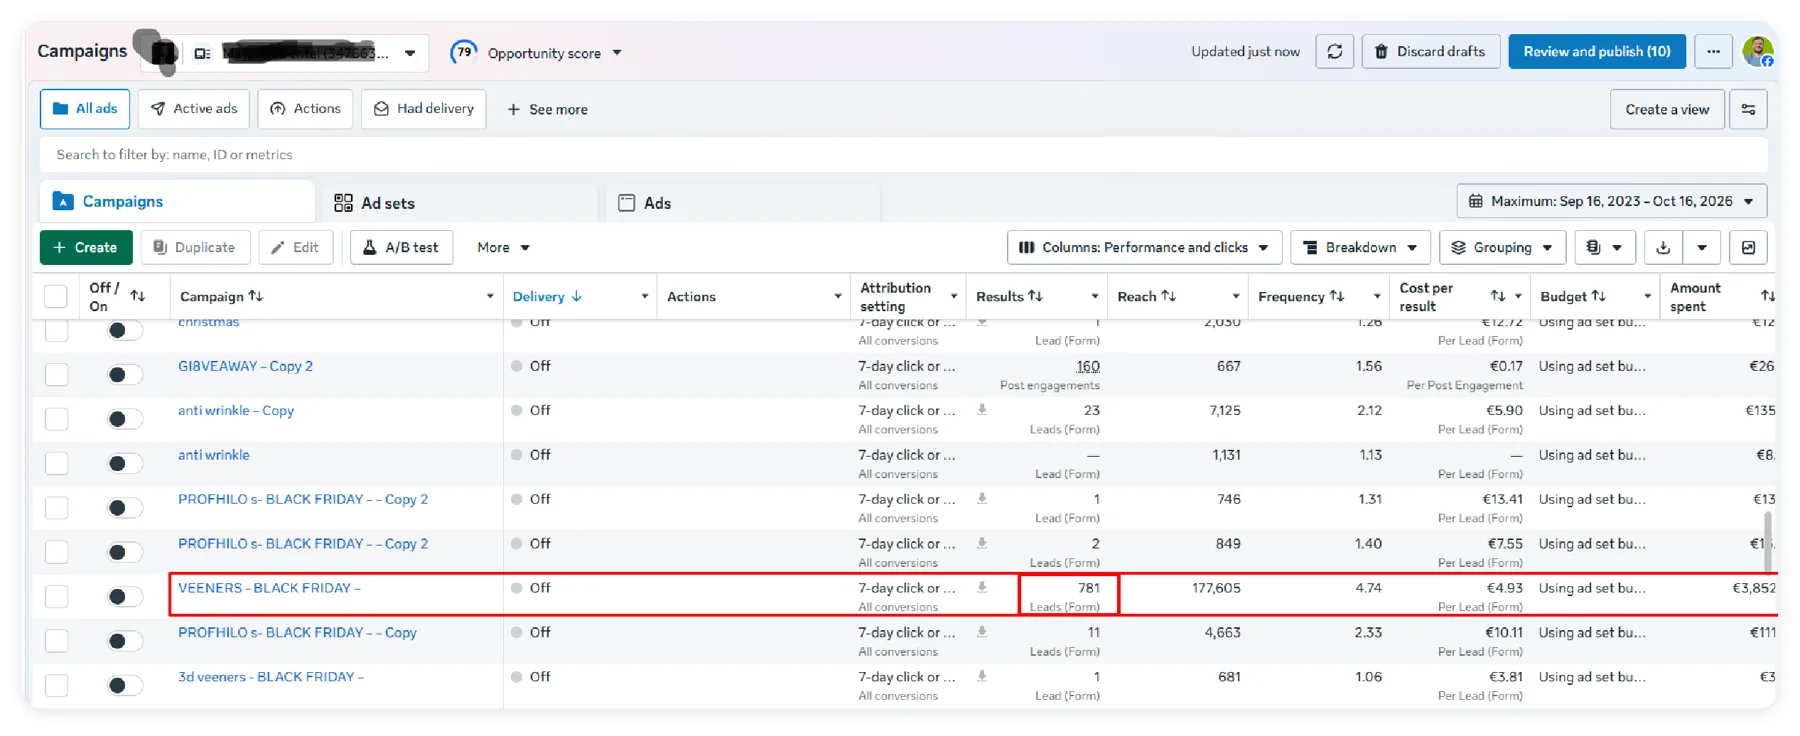The height and width of the screenshot is (736, 1800).
Task: Expand the Grouping dropdown
Action: [x=1502, y=247]
